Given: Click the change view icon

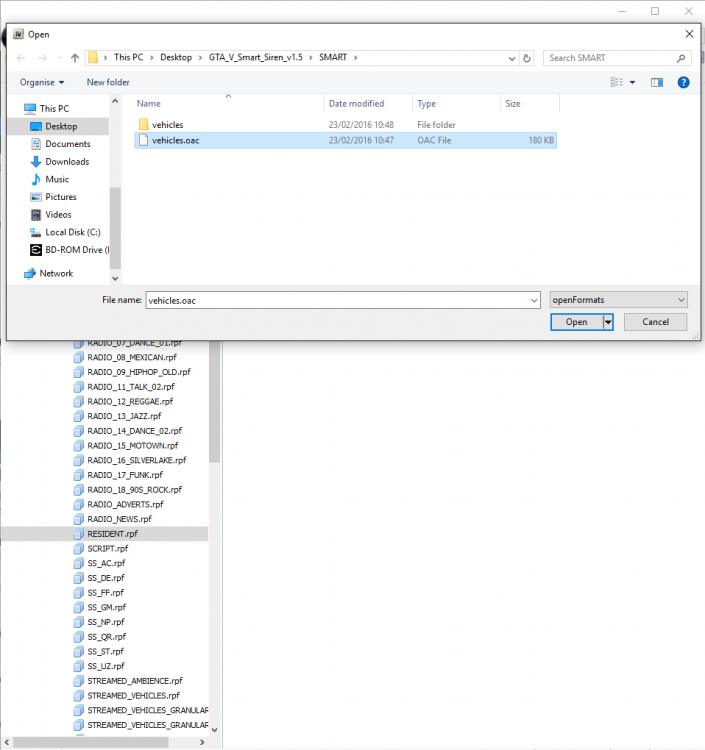Looking at the screenshot, I should pos(617,82).
